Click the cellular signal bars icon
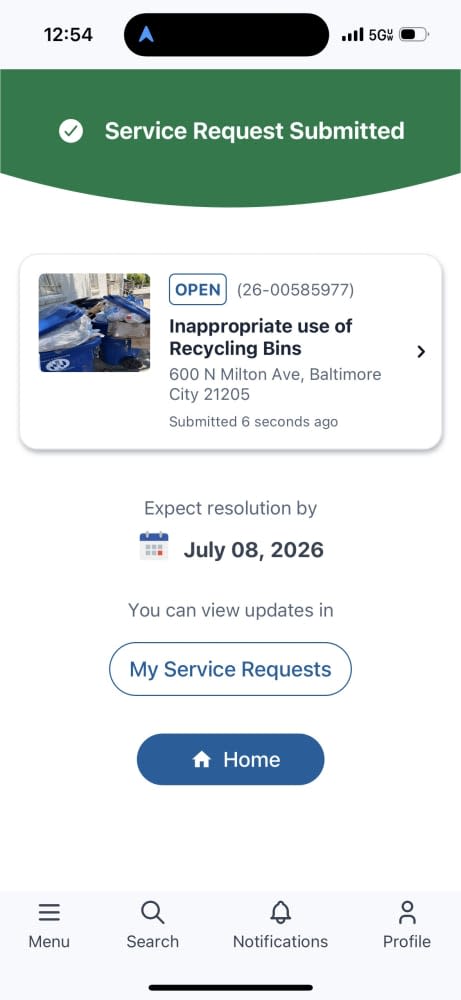 (x=353, y=34)
